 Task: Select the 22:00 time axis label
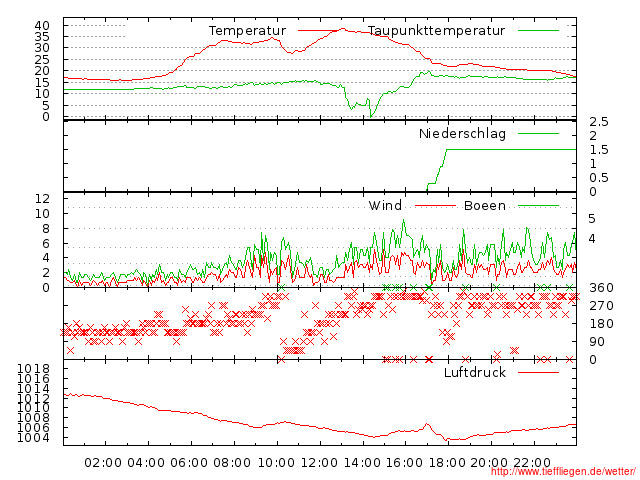click(532, 463)
